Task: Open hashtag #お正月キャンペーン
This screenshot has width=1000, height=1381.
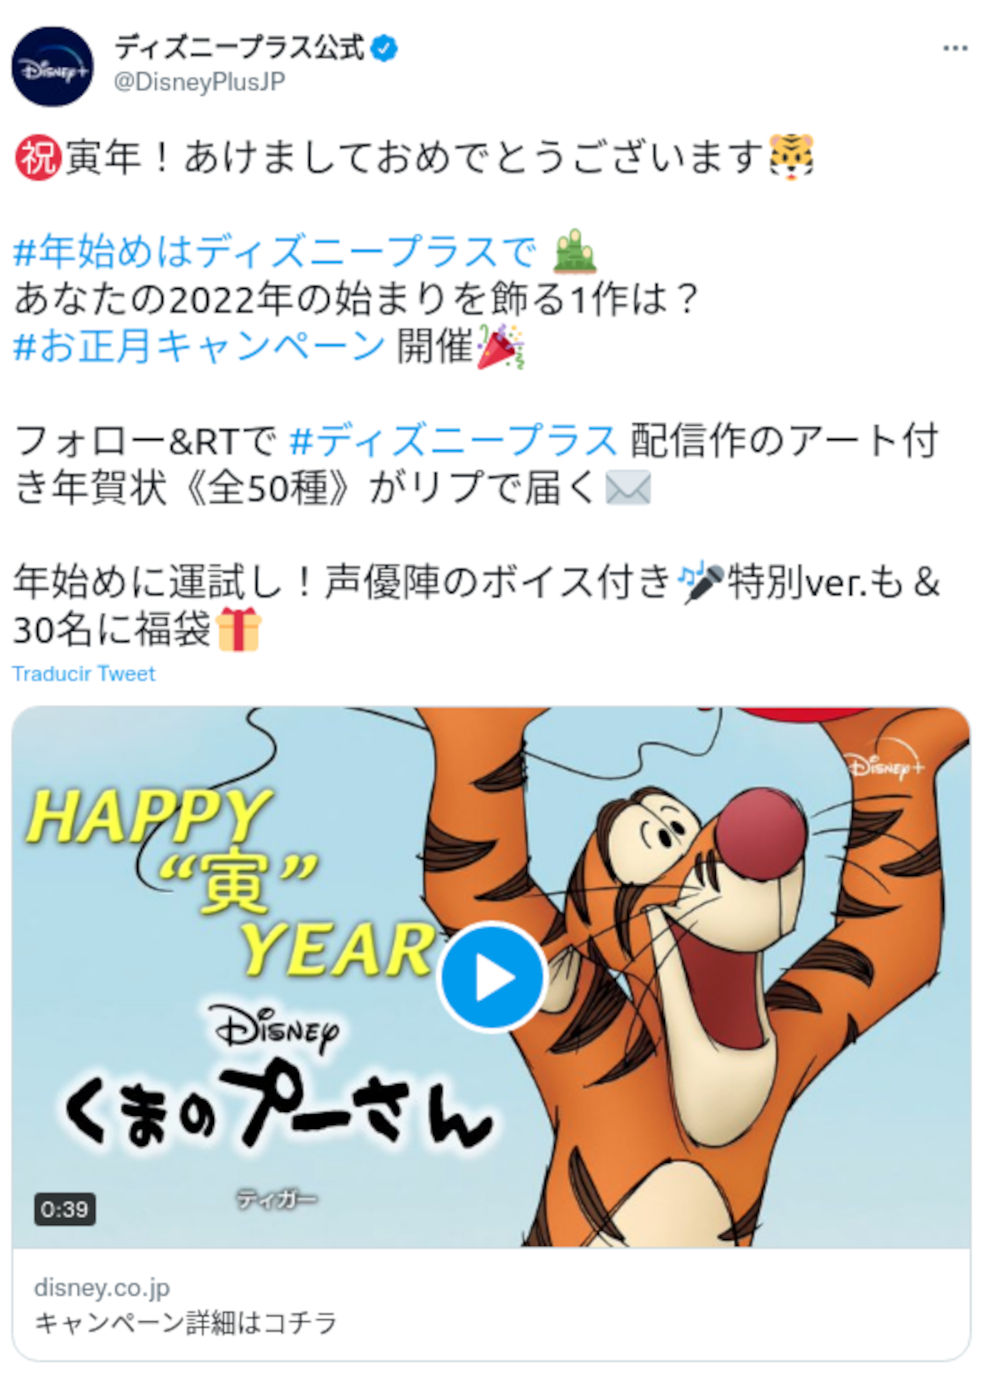Action: (199, 346)
